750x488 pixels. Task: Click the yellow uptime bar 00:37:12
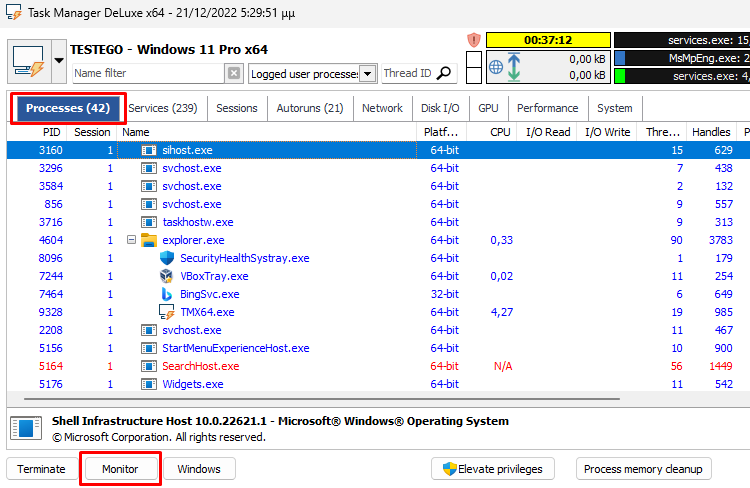(x=548, y=40)
